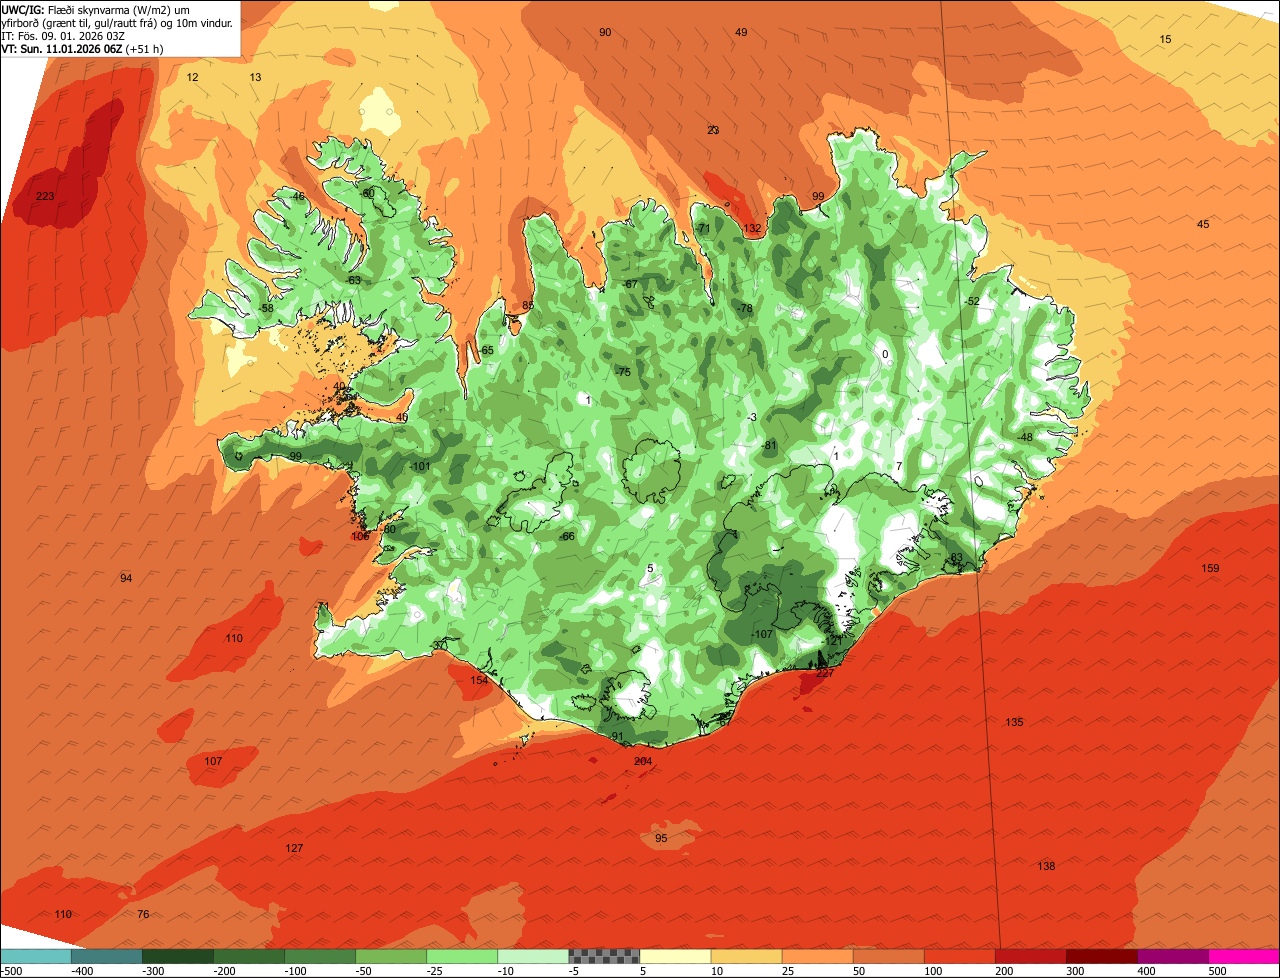
Task: Click the red legend swatch between 100 and 200
Action: [959, 955]
